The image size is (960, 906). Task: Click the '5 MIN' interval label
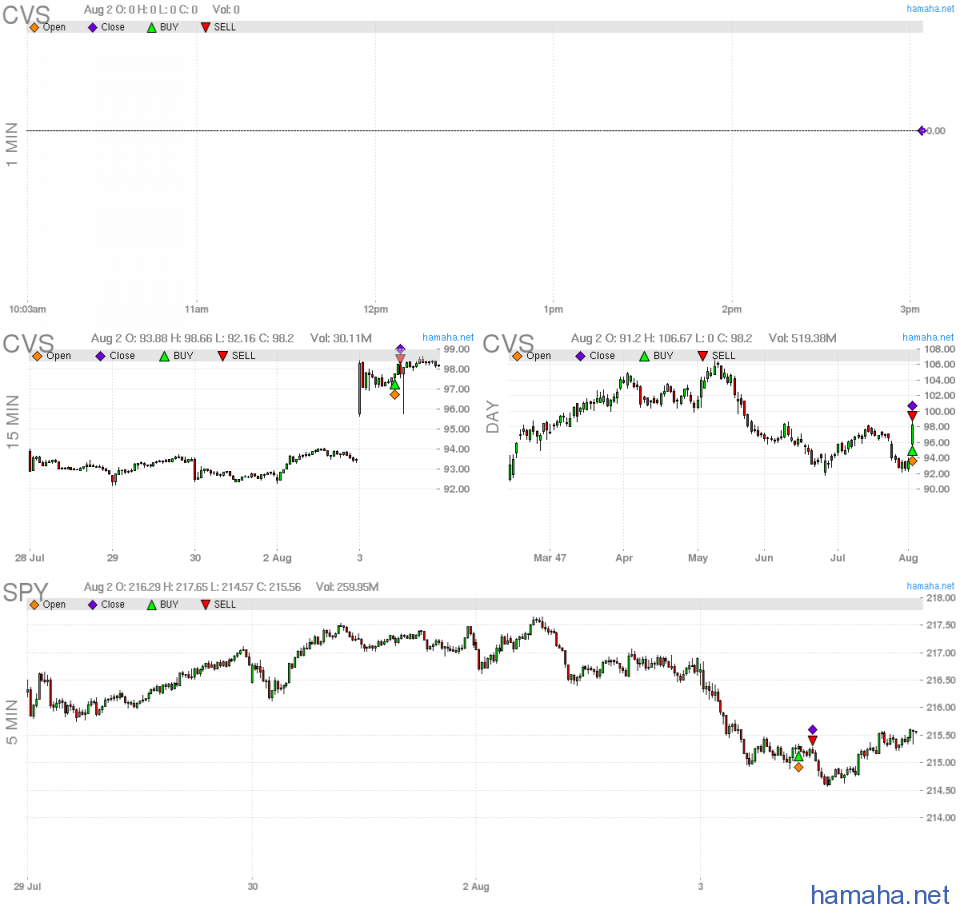12,723
